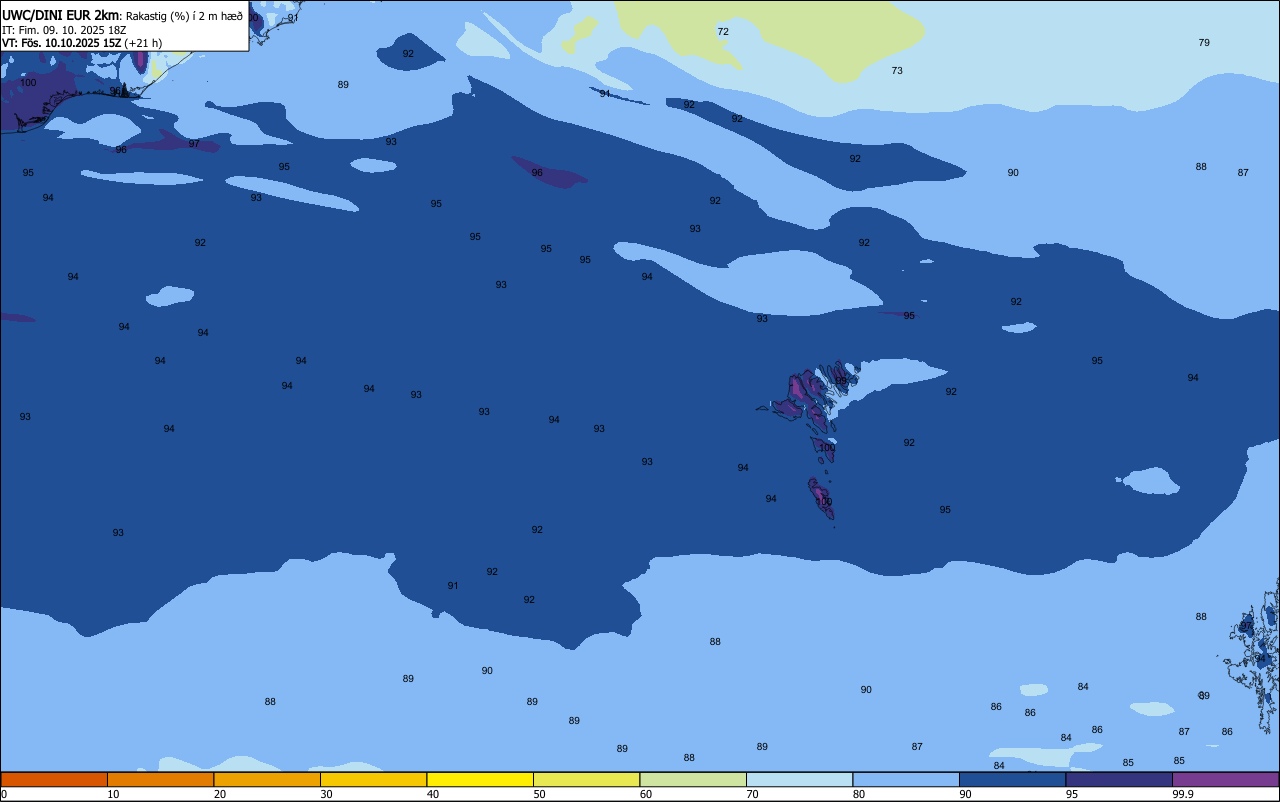Image resolution: width=1280 pixels, height=802 pixels.
Task: Click the humidity value 73 on the map
Action: [x=897, y=71]
